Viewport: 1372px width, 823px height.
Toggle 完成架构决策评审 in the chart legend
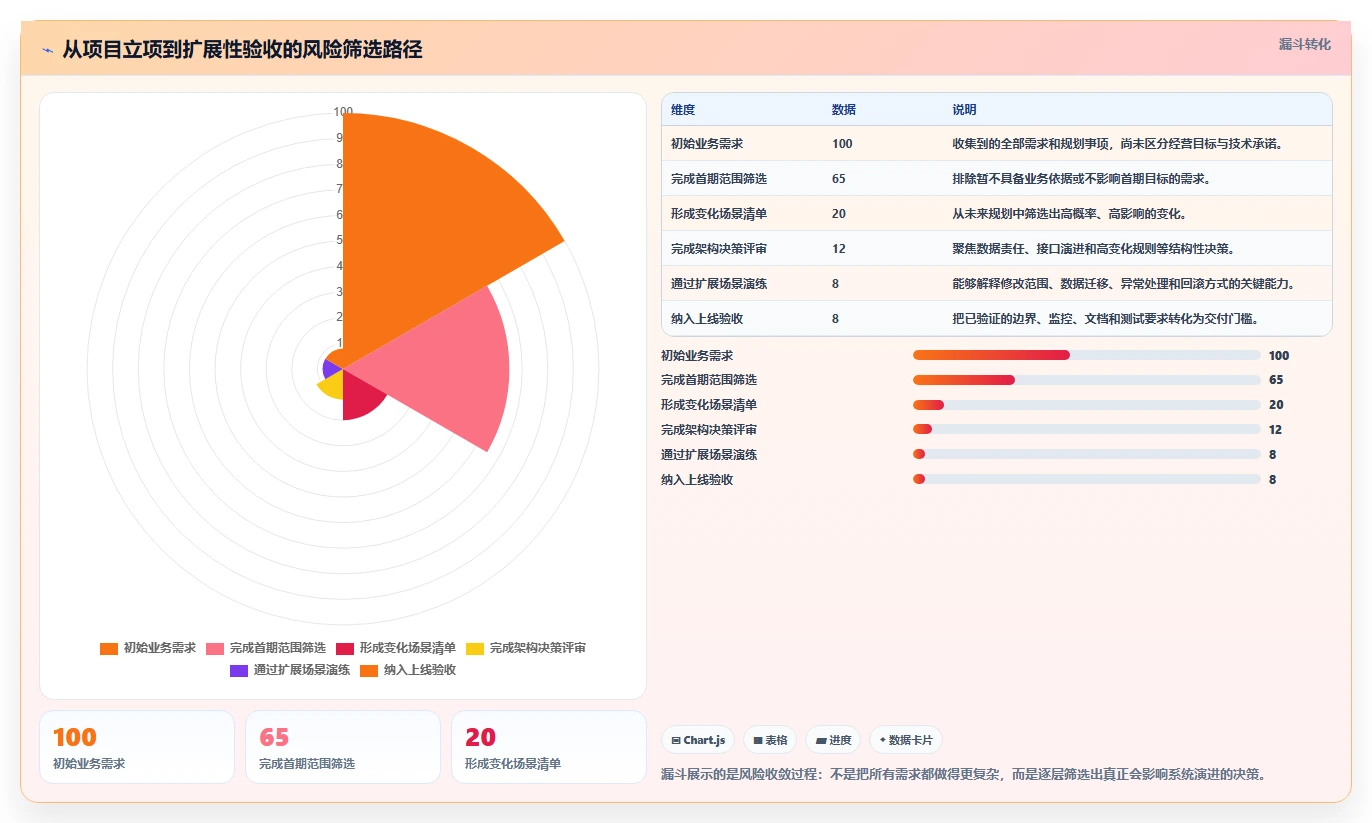(526, 648)
